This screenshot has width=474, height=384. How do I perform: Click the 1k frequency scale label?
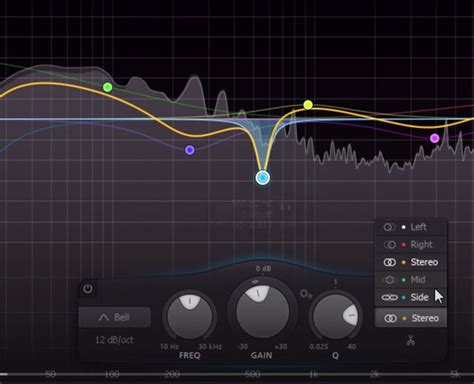313,374
